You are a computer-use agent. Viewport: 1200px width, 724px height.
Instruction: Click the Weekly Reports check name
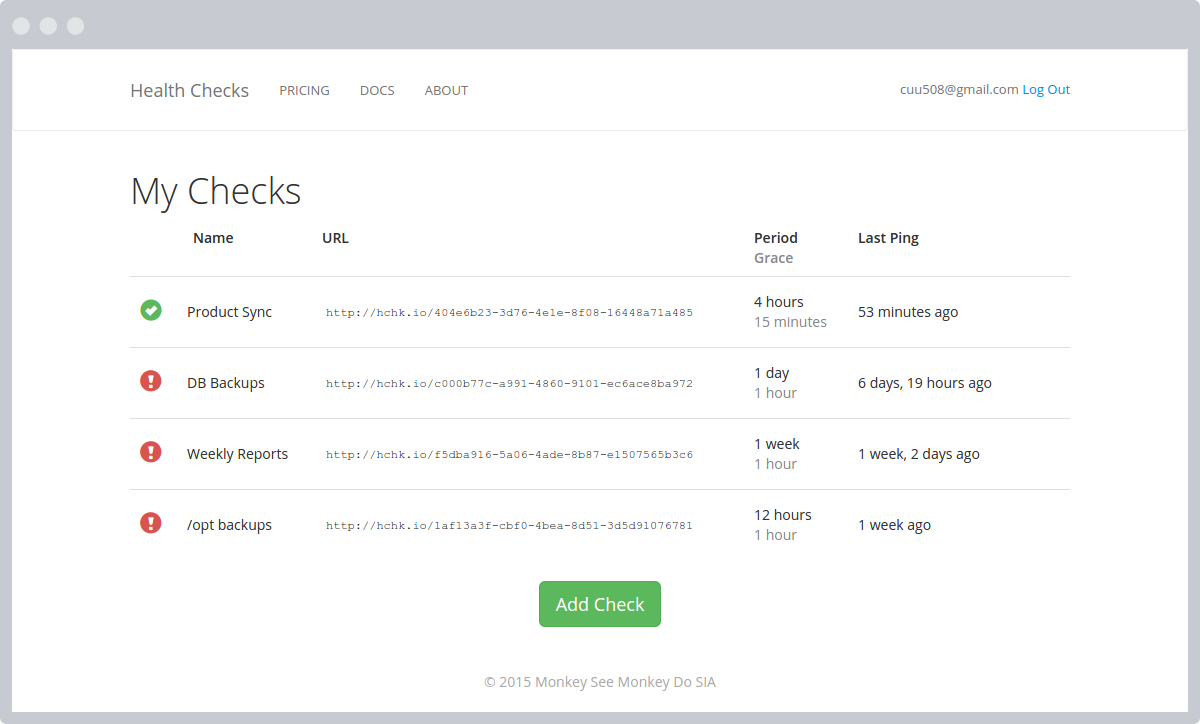237,454
